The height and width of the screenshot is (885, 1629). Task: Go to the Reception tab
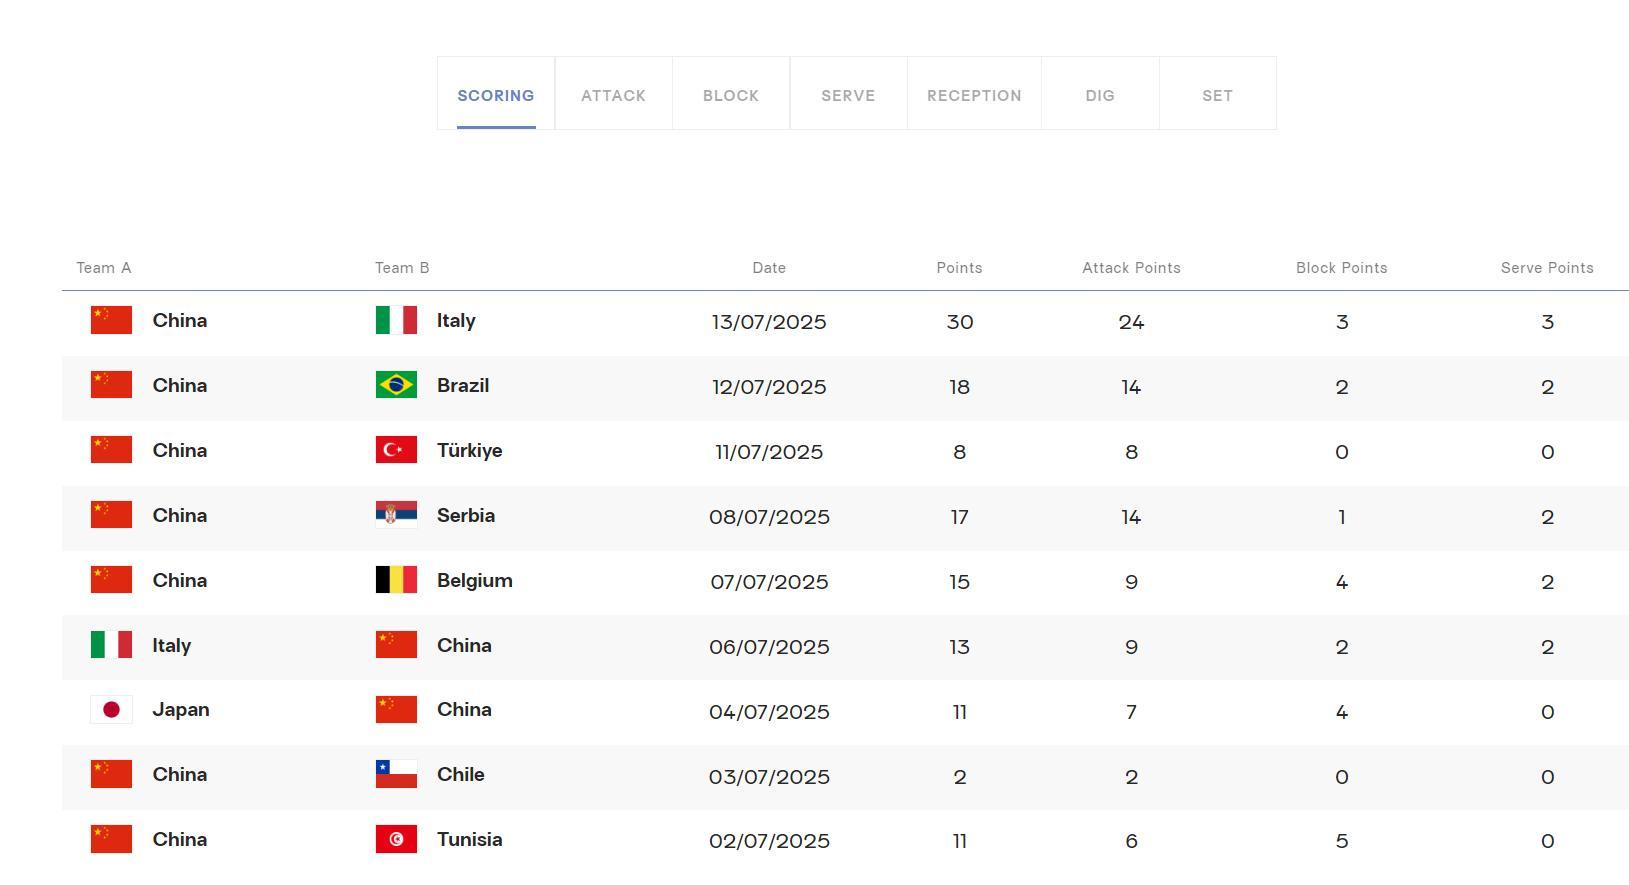[974, 95]
